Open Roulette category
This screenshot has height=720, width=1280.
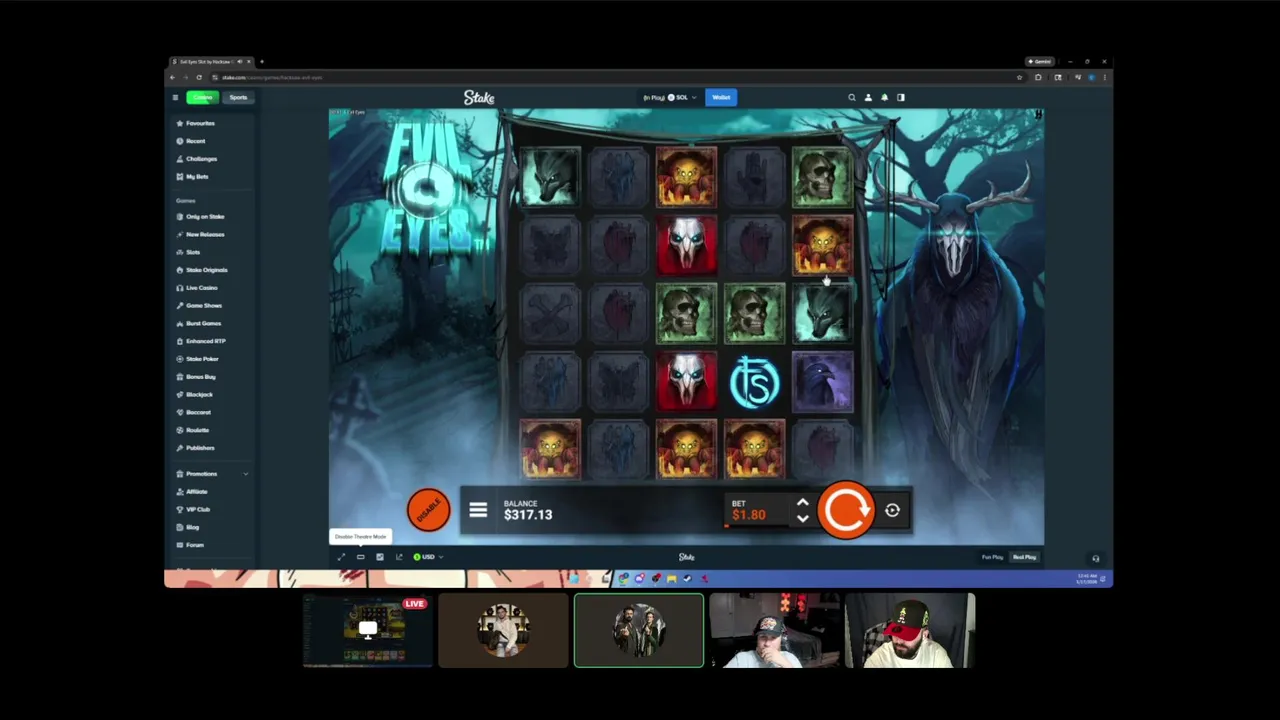(193, 430)
